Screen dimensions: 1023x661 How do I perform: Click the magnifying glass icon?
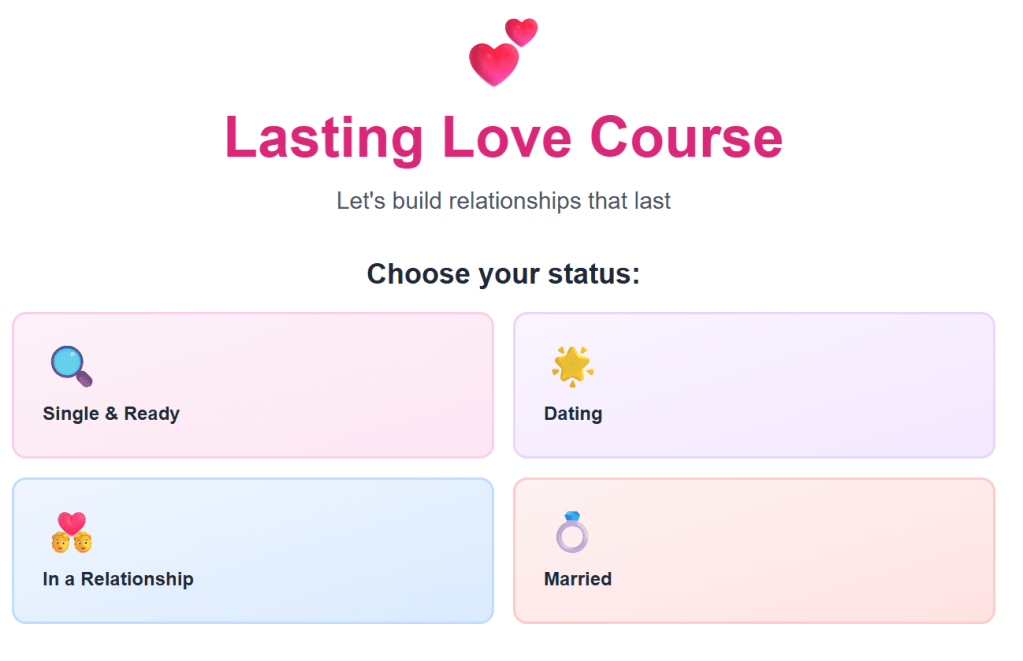coord(71,366)
